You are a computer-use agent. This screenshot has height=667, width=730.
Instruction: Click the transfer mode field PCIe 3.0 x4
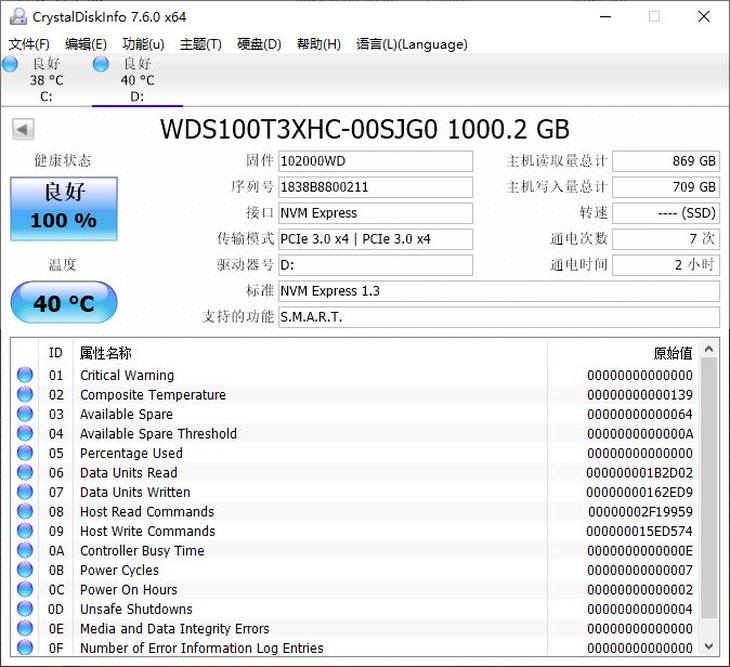coord(375,239)
